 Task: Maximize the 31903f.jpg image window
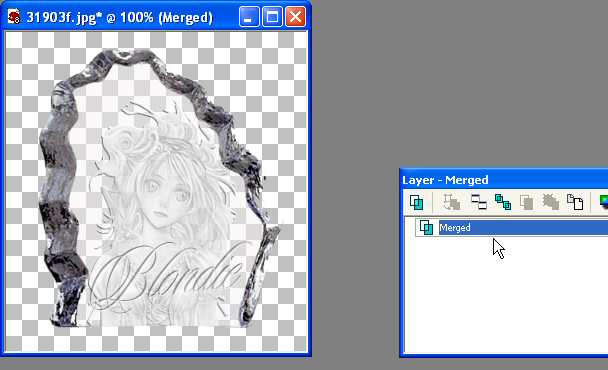[x=272, y=17]
